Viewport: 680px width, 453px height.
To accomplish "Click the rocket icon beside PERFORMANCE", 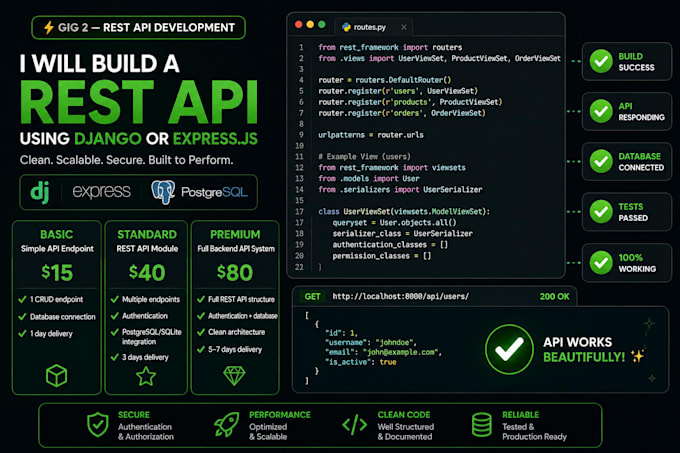I will pyautogui.click(x=226, y=425).
